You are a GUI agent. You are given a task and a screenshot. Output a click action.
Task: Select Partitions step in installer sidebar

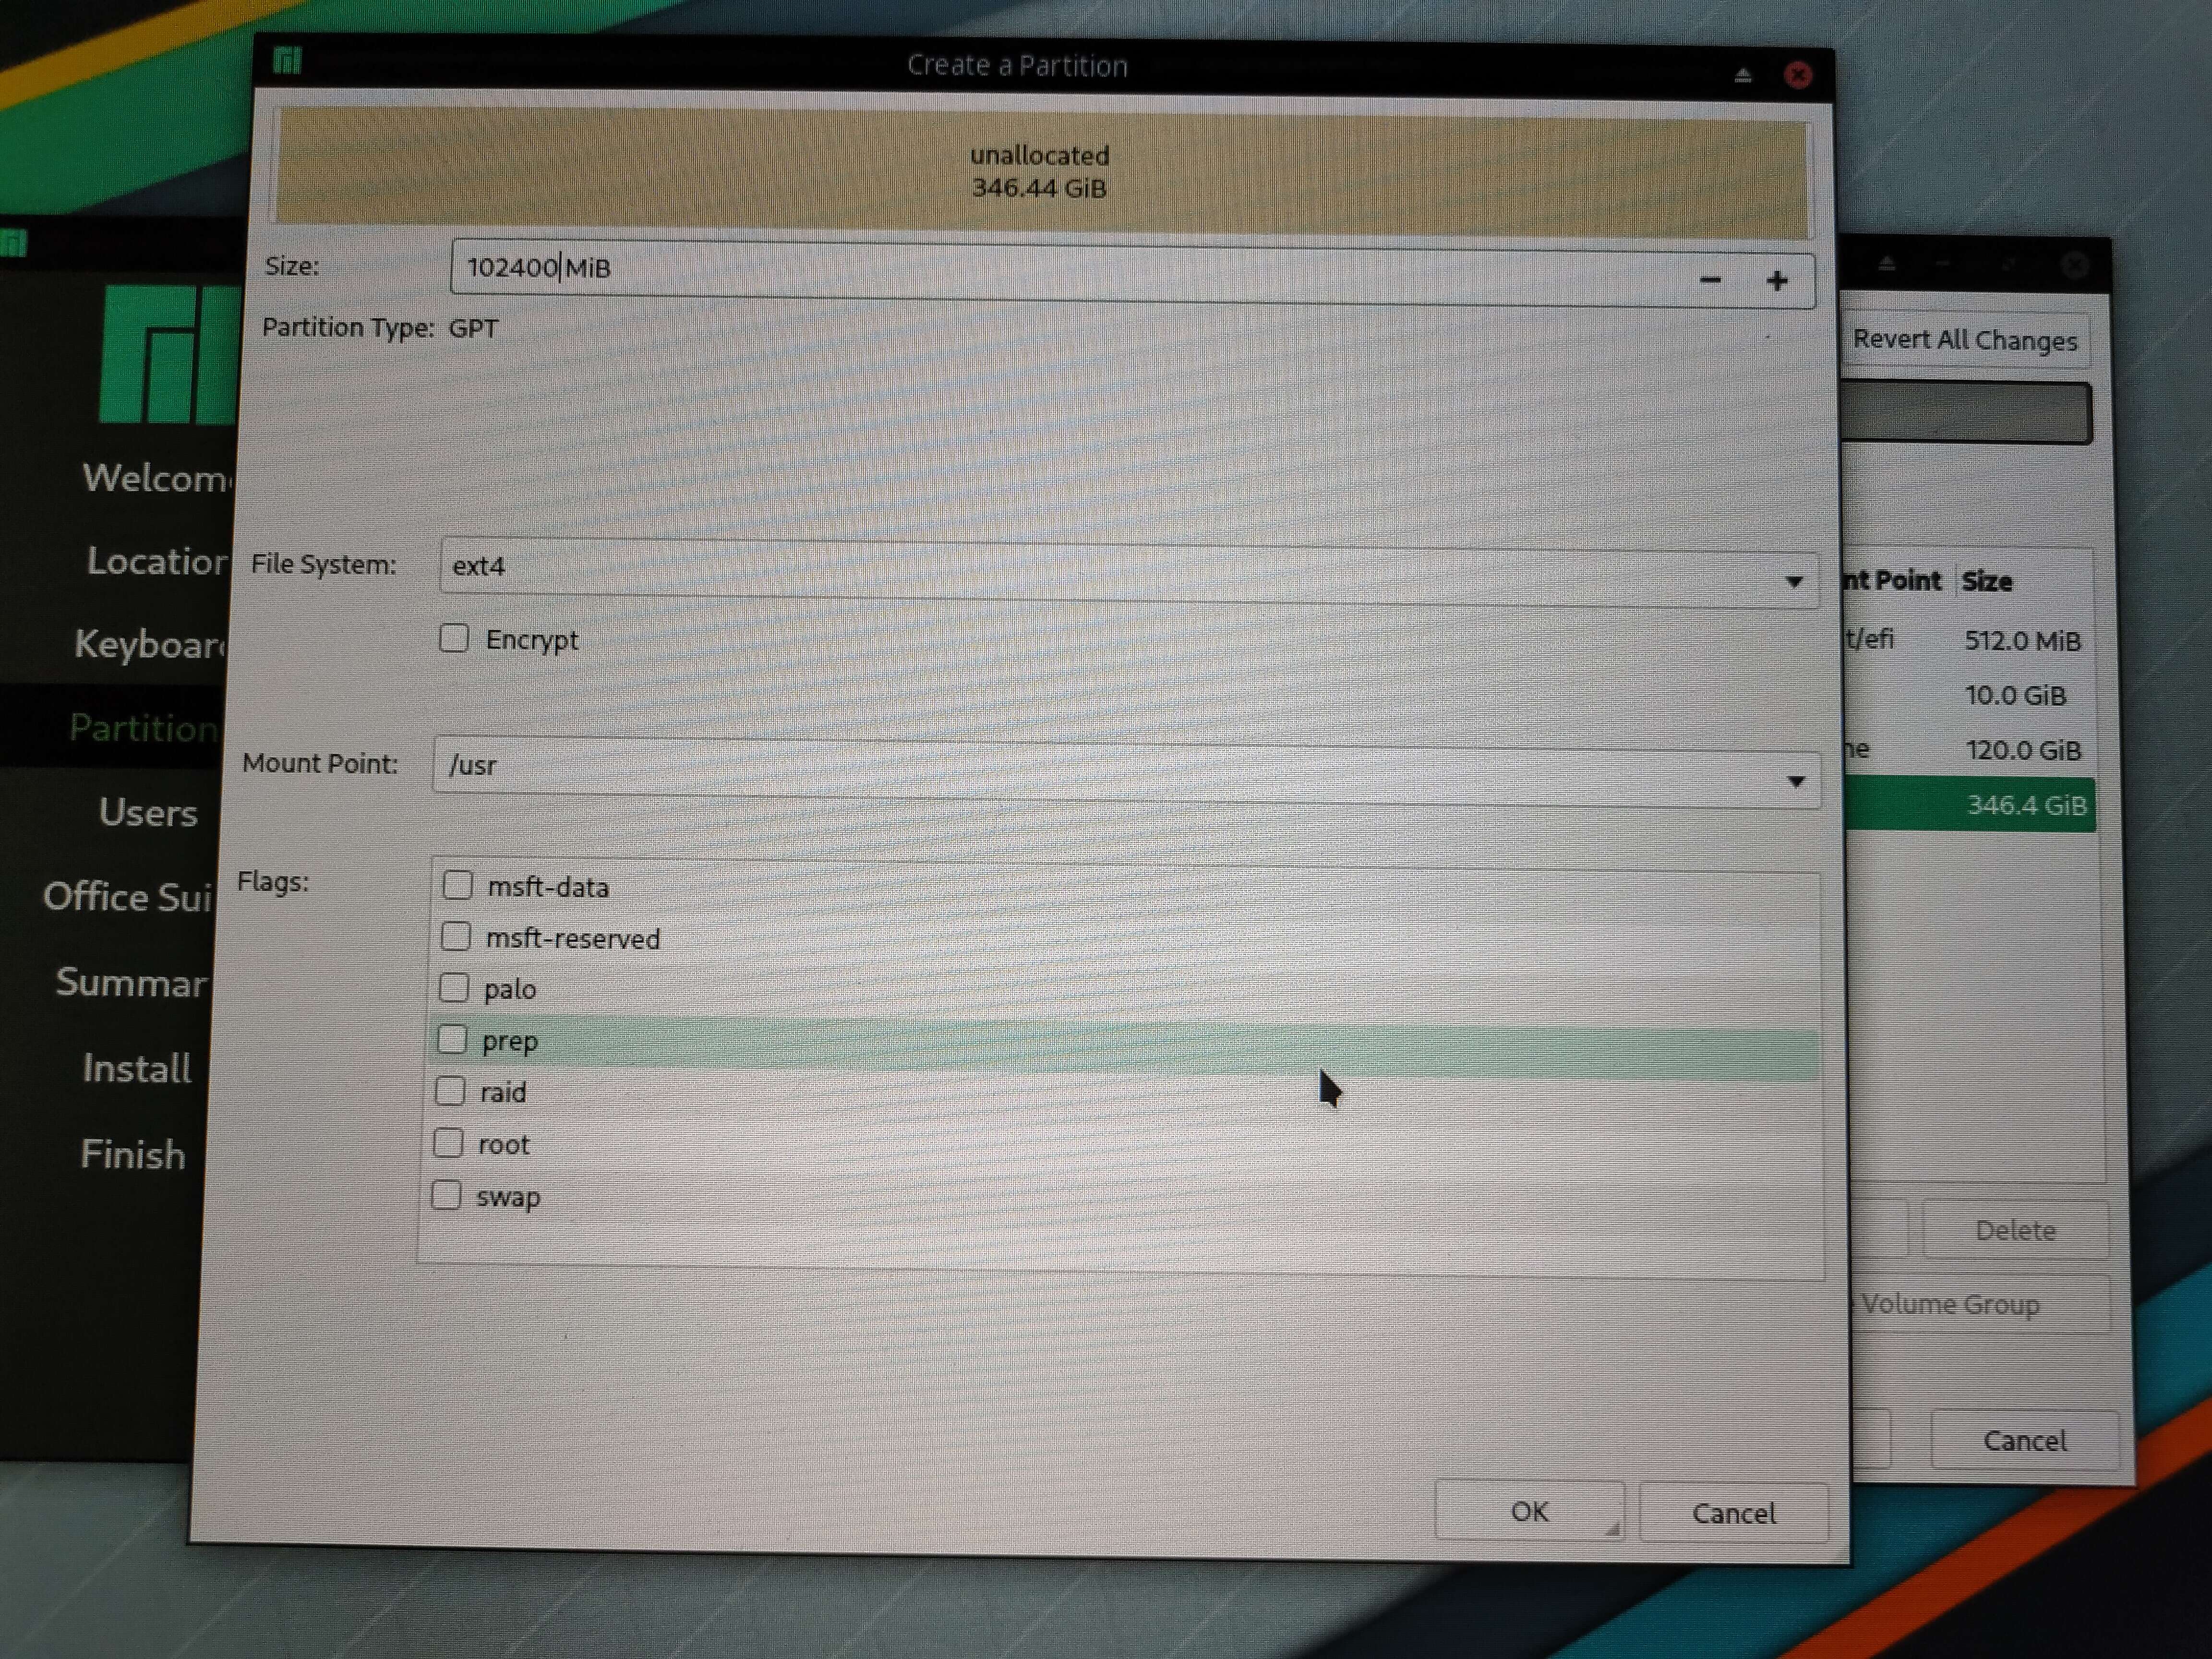tap(144, 728)
